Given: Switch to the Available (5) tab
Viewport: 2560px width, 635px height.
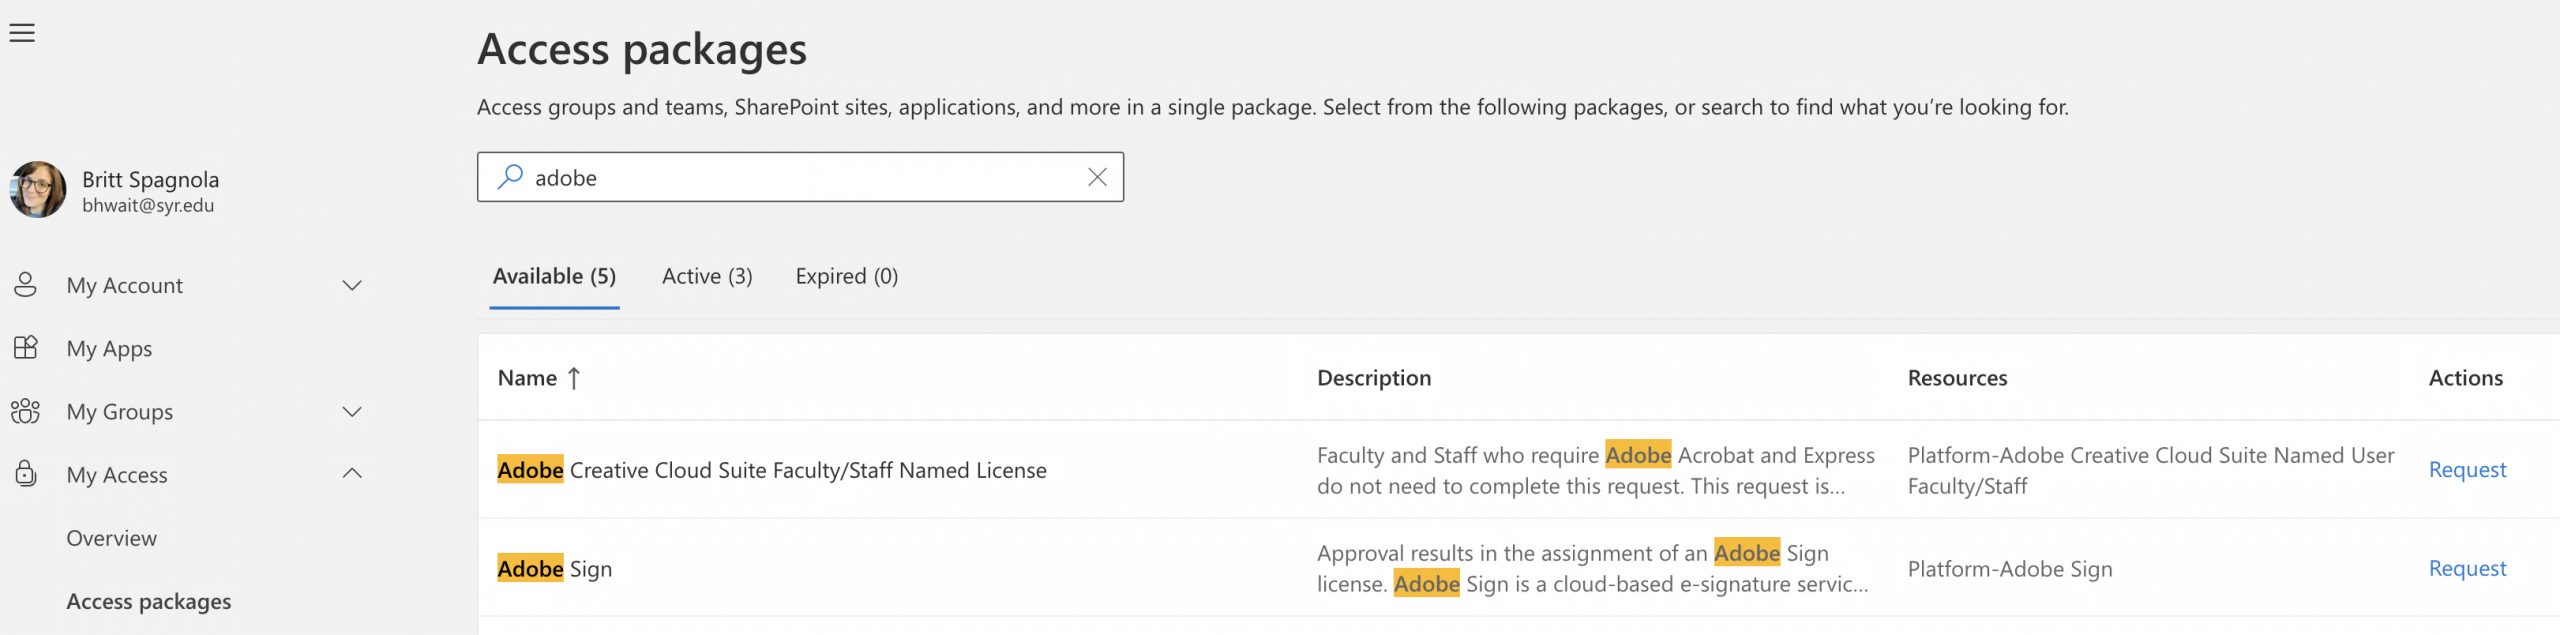Looking at the screenshot, I should 554,276.
